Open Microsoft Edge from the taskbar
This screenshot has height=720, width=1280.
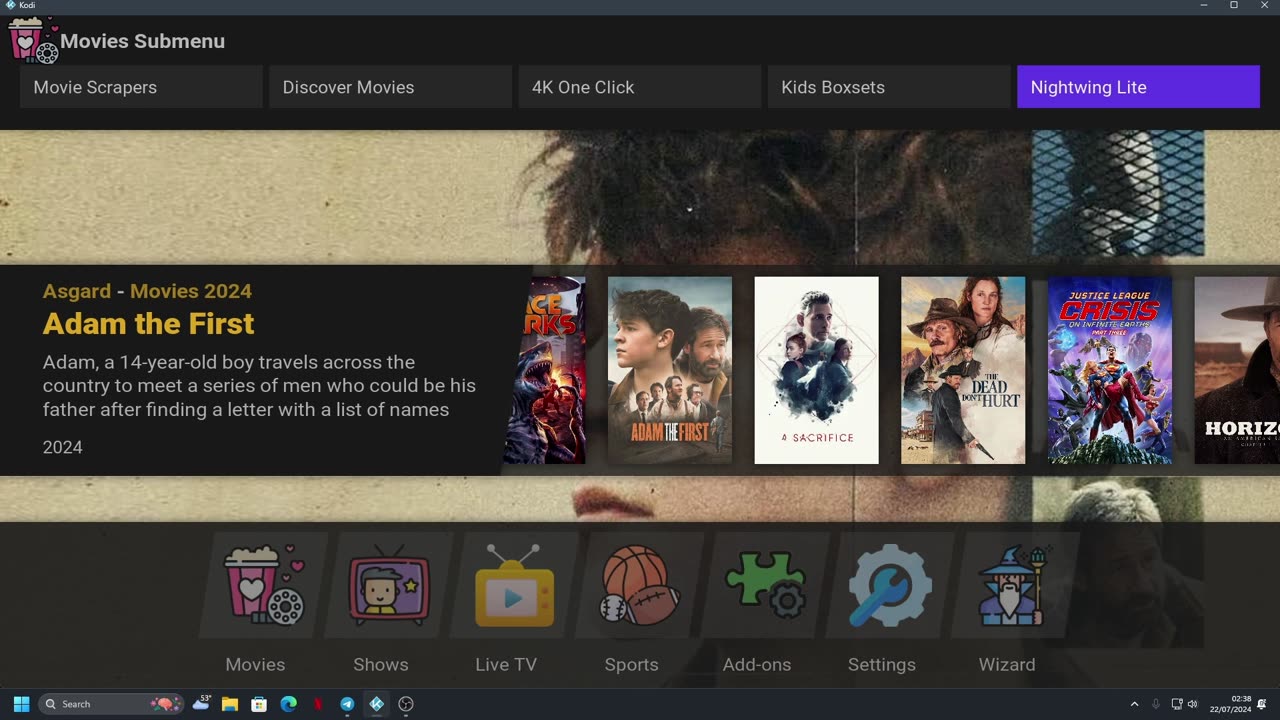[288, 704]
